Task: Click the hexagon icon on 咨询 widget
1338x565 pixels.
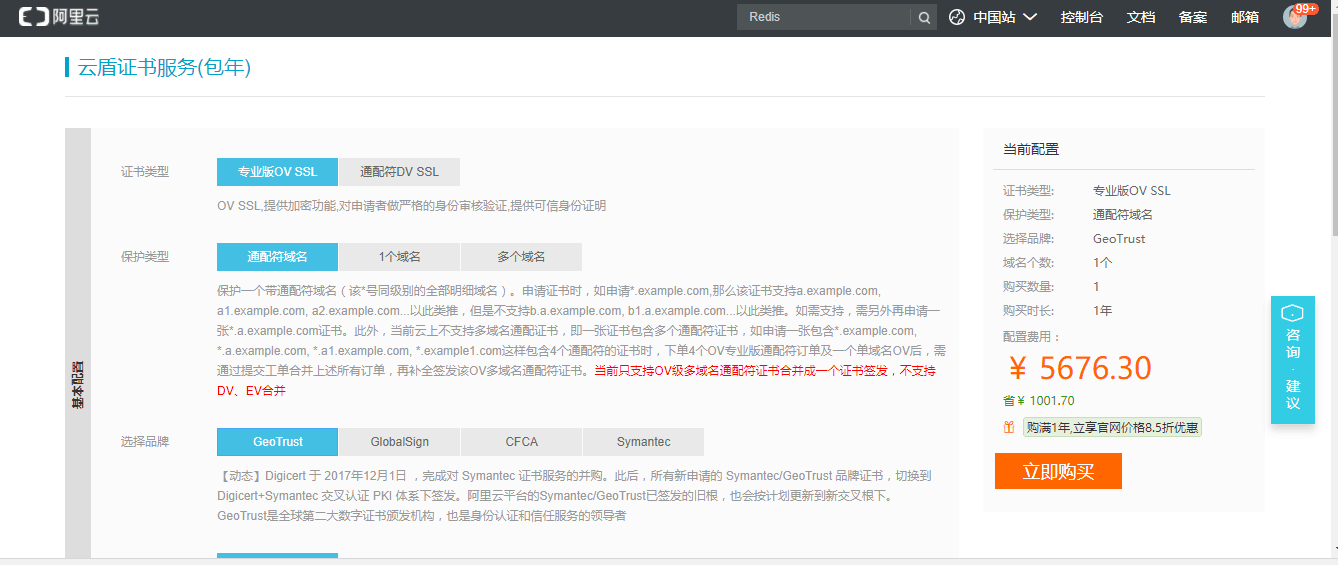Action: [1292, 313]
